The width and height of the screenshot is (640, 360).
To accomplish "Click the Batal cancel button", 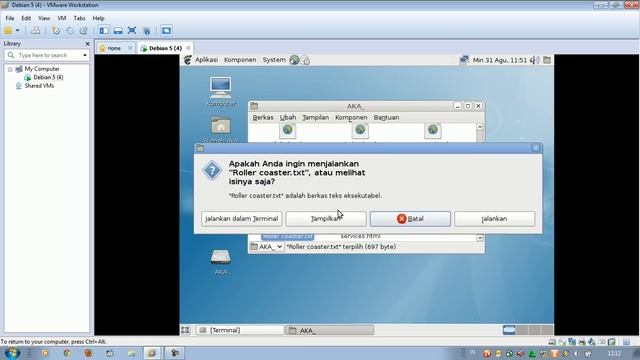I will [x=410, y=219].
